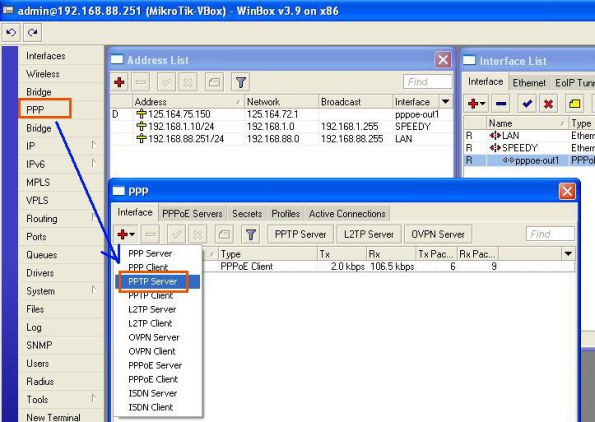Close the Address List window

443,60
